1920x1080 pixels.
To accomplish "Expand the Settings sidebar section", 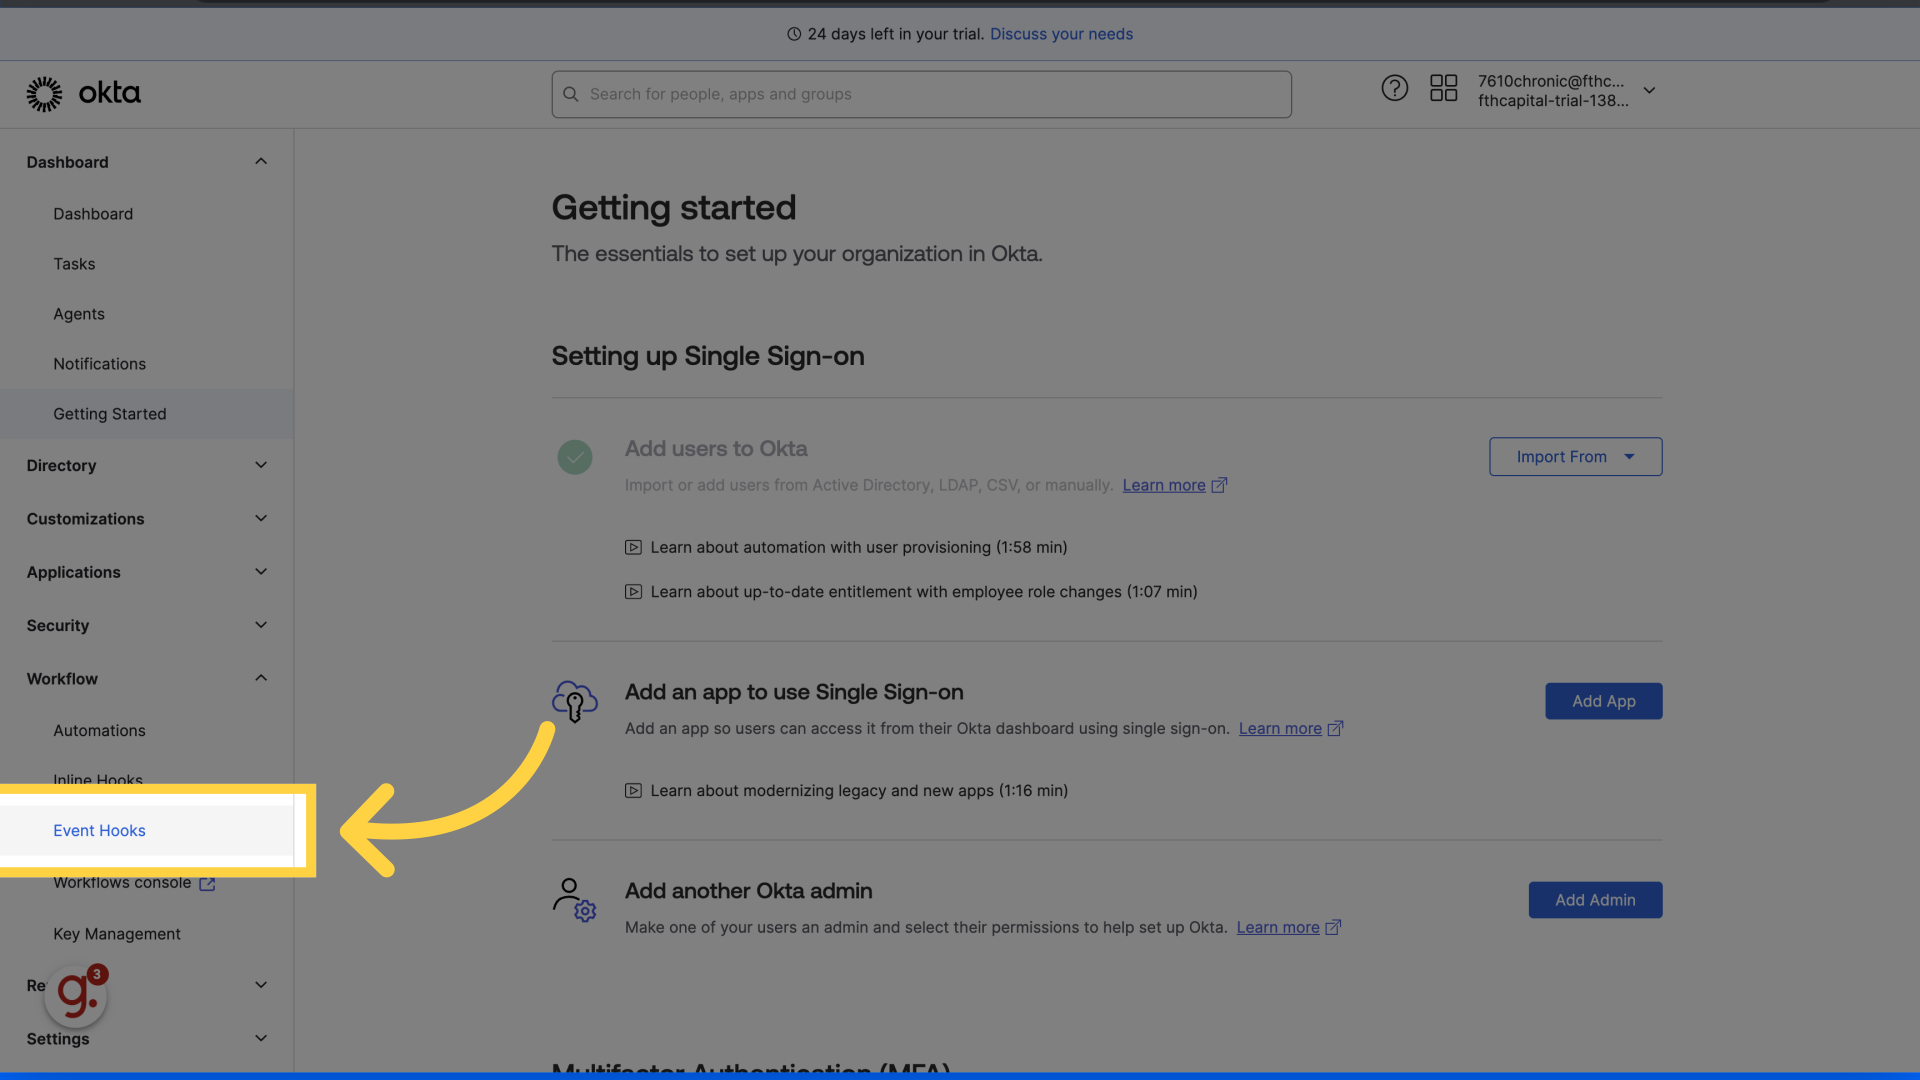I will pos(261,1039).
